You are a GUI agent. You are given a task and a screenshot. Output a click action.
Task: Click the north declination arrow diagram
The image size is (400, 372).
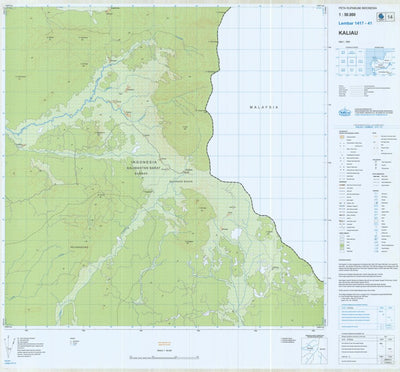[x=10, y=348]
